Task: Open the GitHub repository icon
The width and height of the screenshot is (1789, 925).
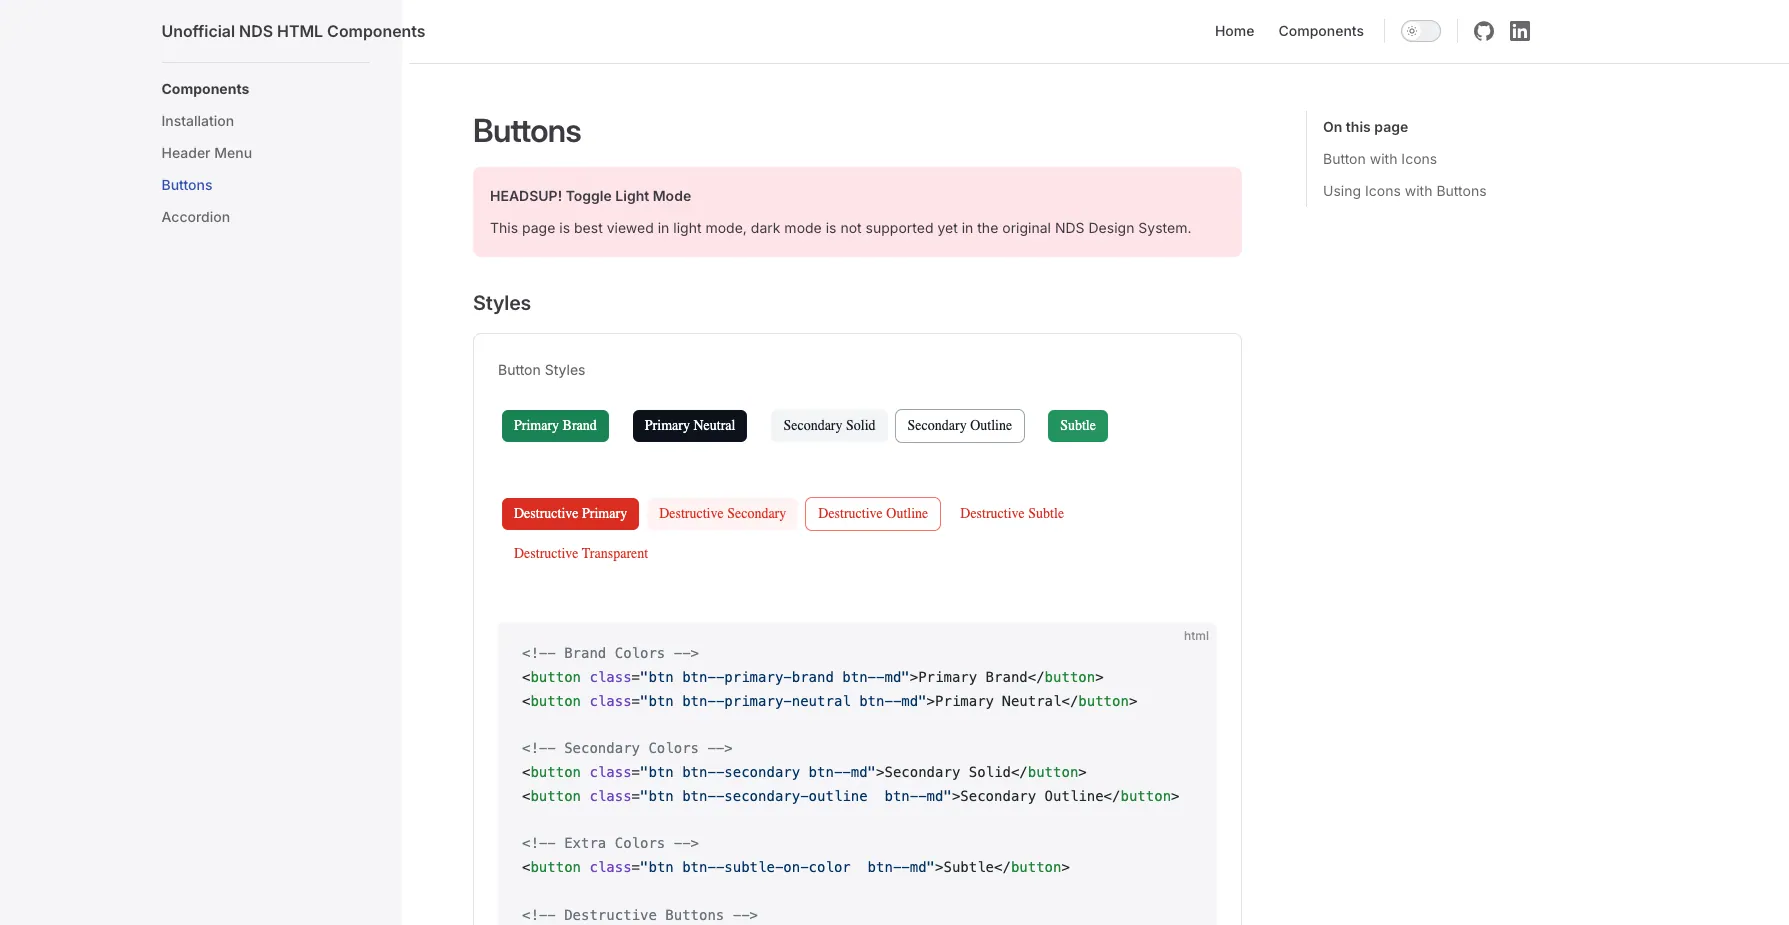Action: [1484, 31]
